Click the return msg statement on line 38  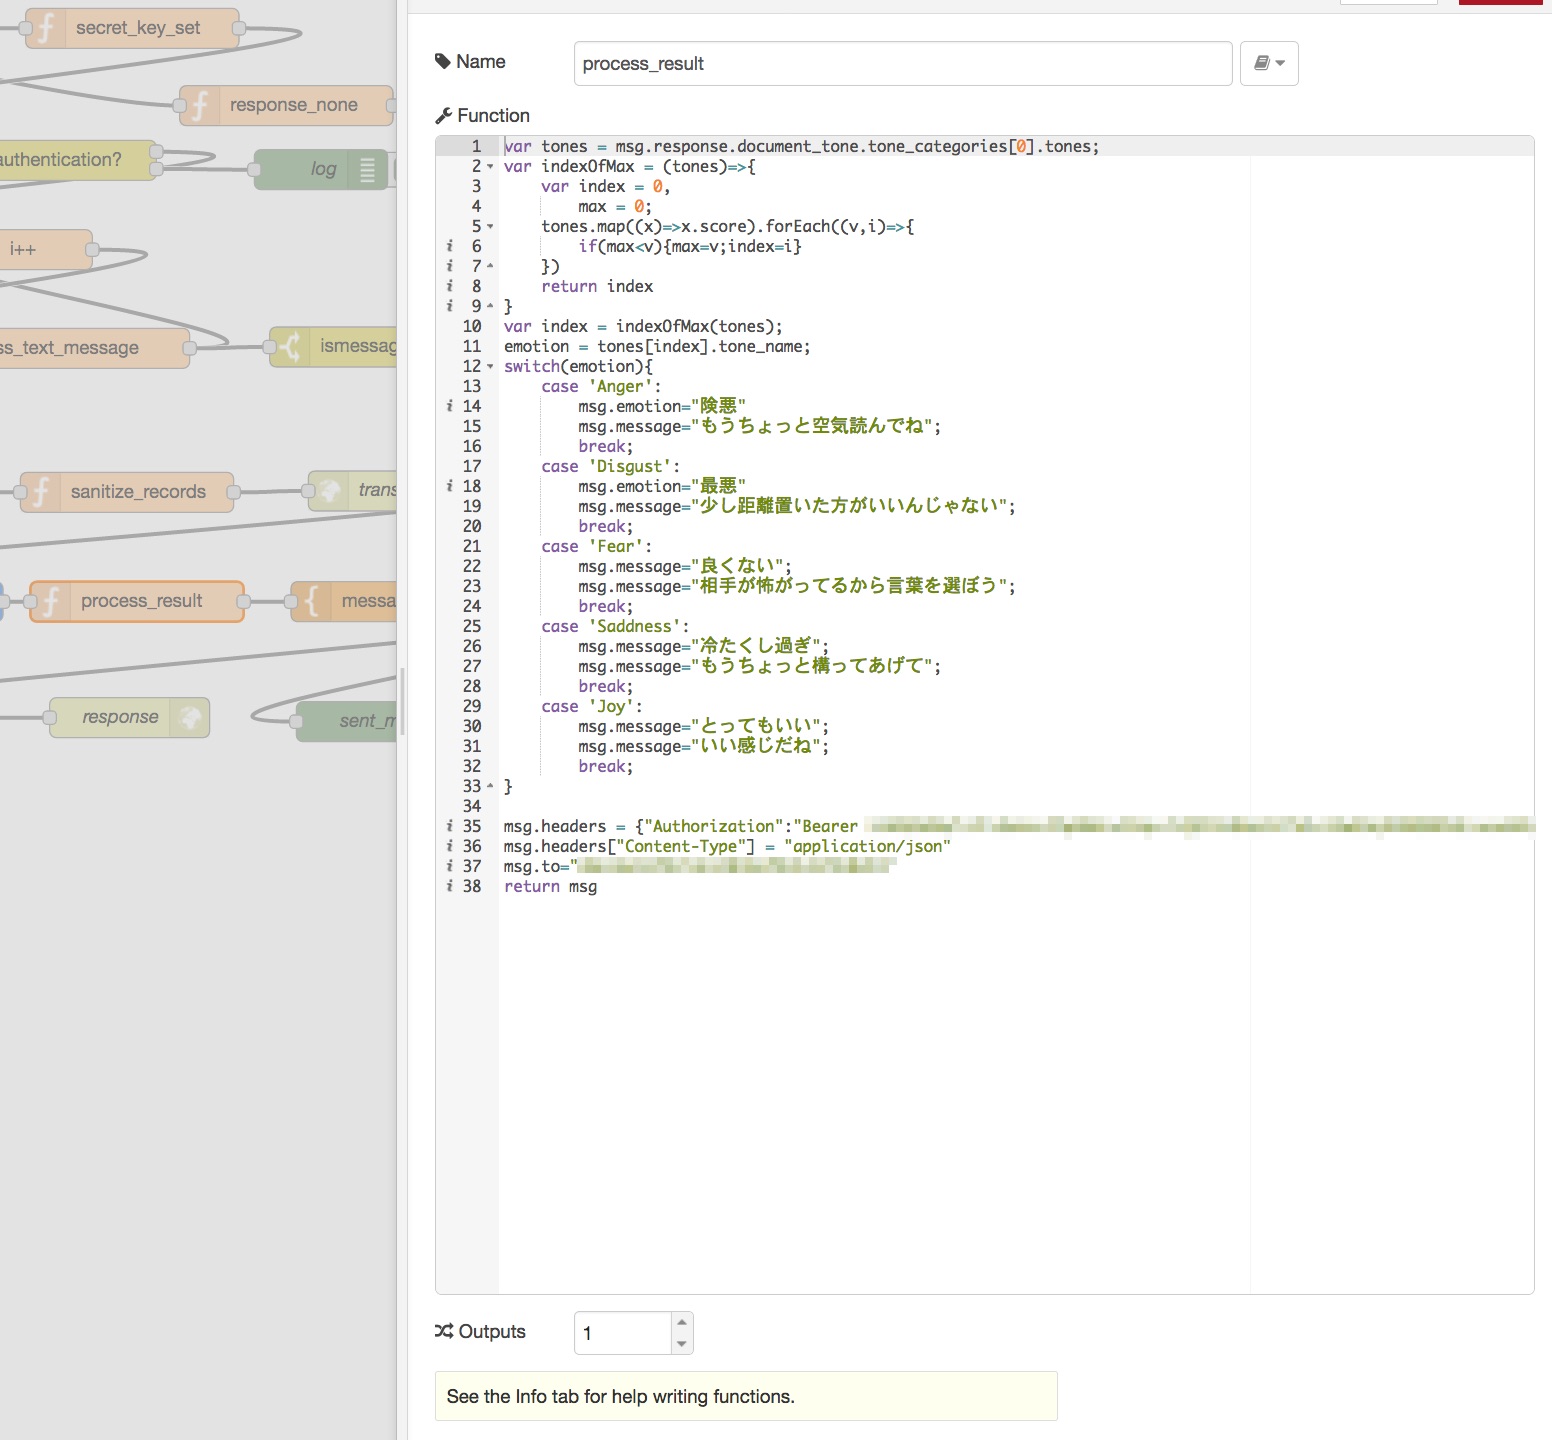(550, 886)
